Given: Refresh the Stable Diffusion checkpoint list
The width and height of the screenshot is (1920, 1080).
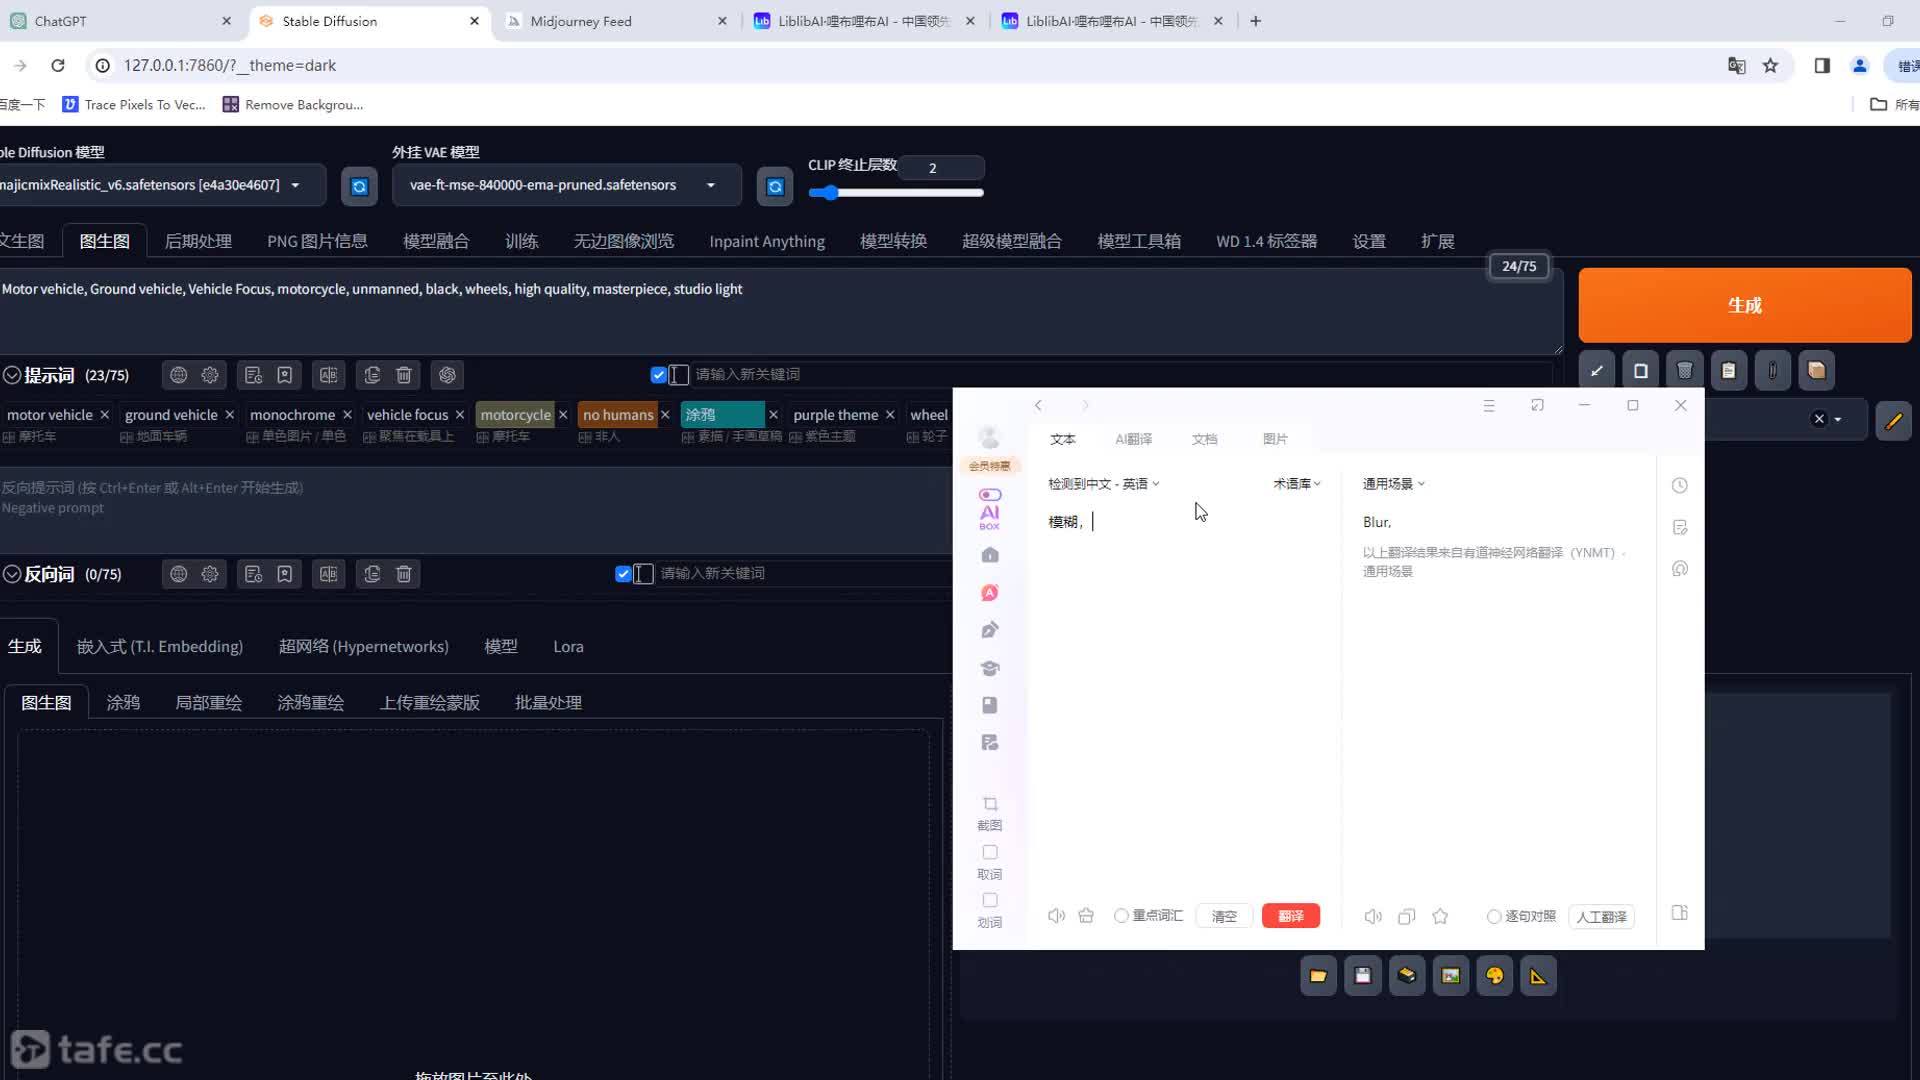Looking at the screenshot, I should click(x=359, y=187).
